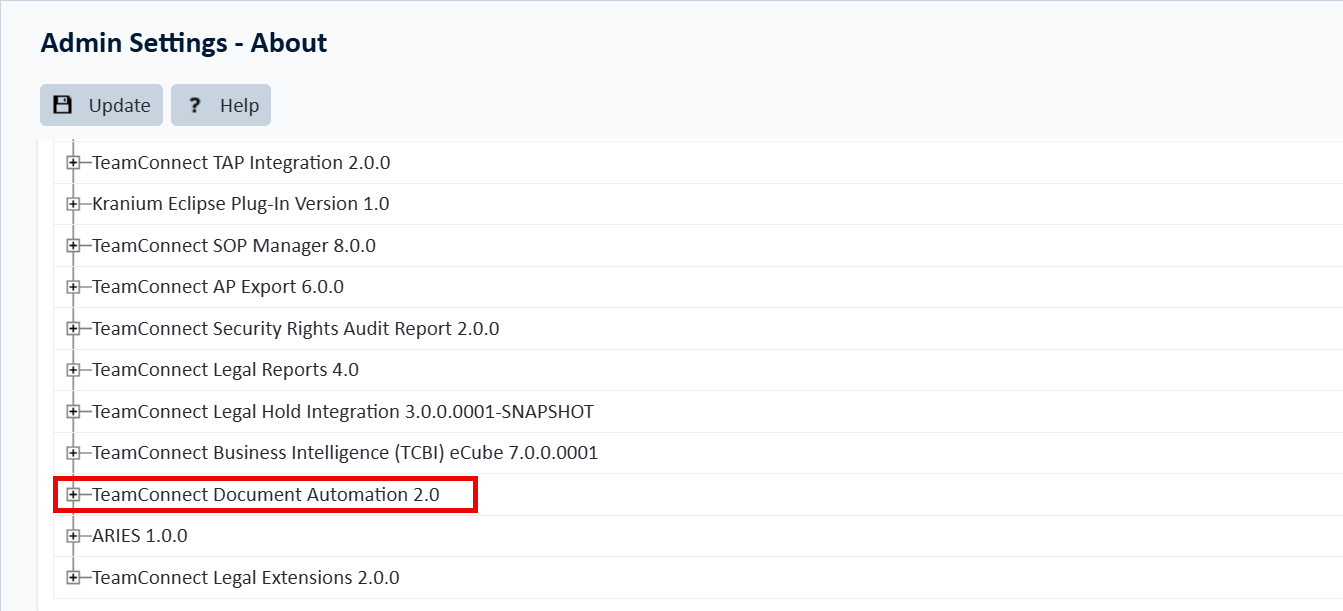The height and width of the screenshot is (611, 1343).
Task: Select the ARIES 1.0.0 entry
Action: (140, 536)
